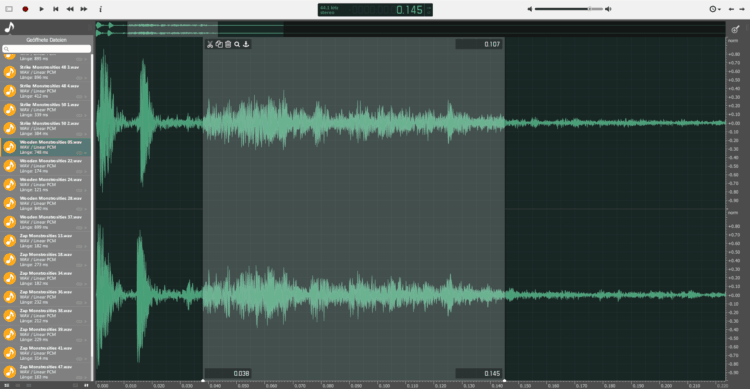750x389 pixels.
Task: Adjust the volume slider in the toolbar
Action: [x=569, y=9]
